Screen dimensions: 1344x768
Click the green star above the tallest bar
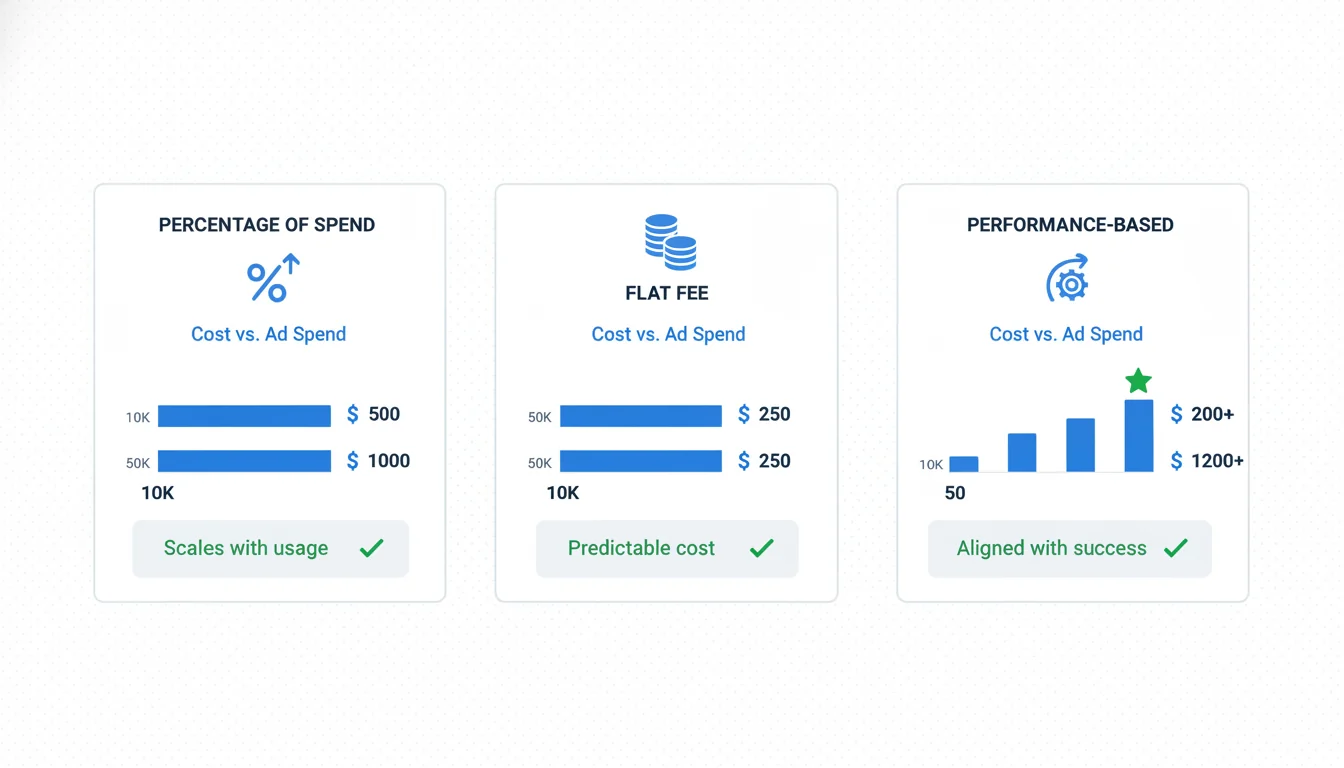click(1138, 380)
